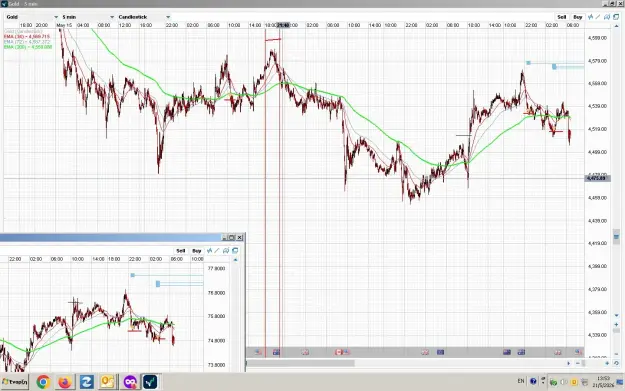
Task: Select the draw line tool in Gold chart
Action: point(598,17)
